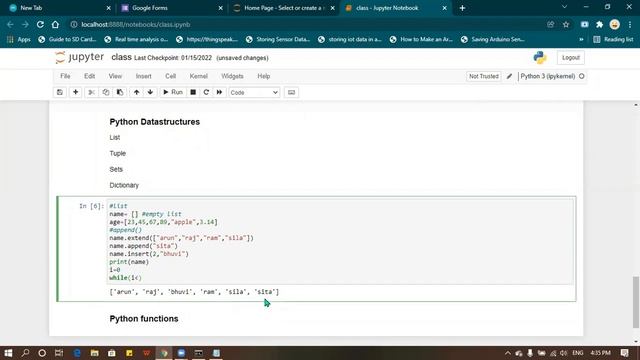Open the Cell menu

pos(170,76)
